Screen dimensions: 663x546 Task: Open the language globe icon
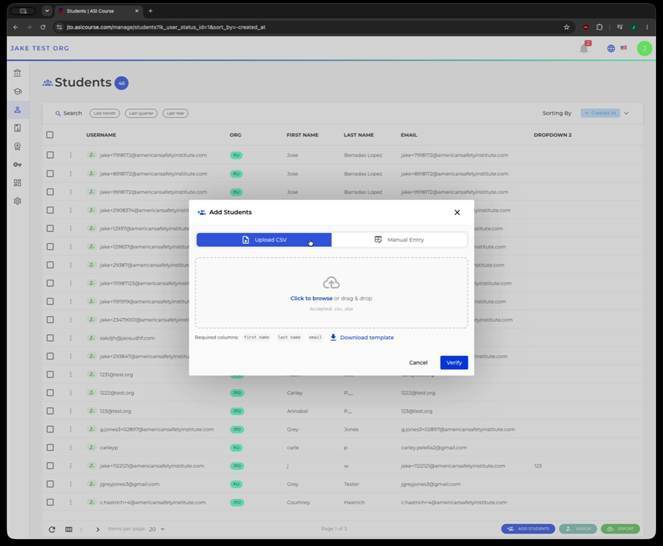point(611,48)
